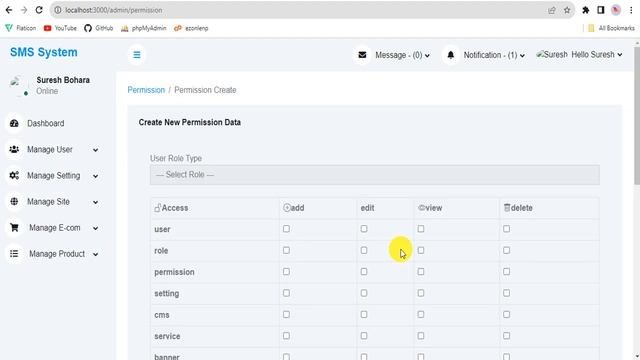The width and height of the screenshot is (640, 360).
Task: Open the phpMyAdmin bookmark
Action: 144,28
